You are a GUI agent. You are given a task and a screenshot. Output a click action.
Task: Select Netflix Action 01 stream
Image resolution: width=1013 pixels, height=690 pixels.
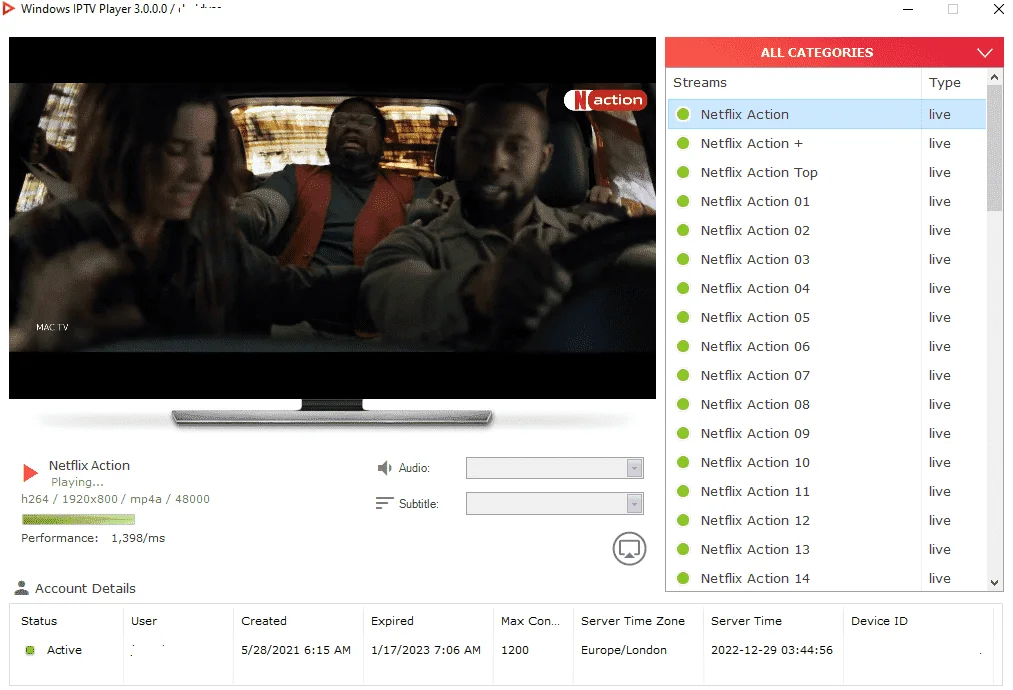click(827, 202)
